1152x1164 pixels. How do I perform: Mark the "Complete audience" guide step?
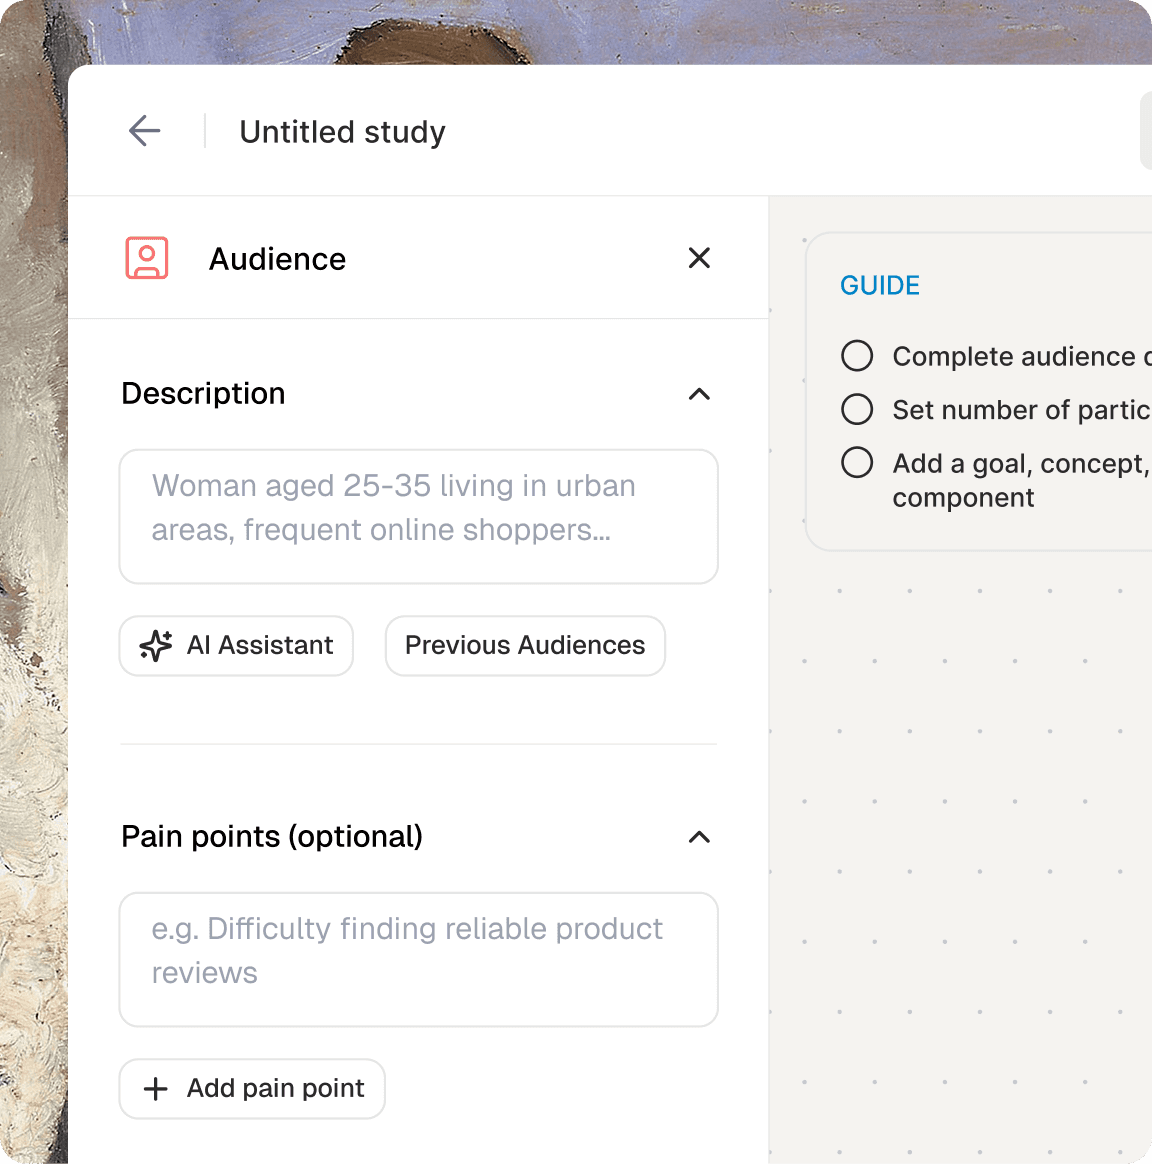click(x=857, y=355)
